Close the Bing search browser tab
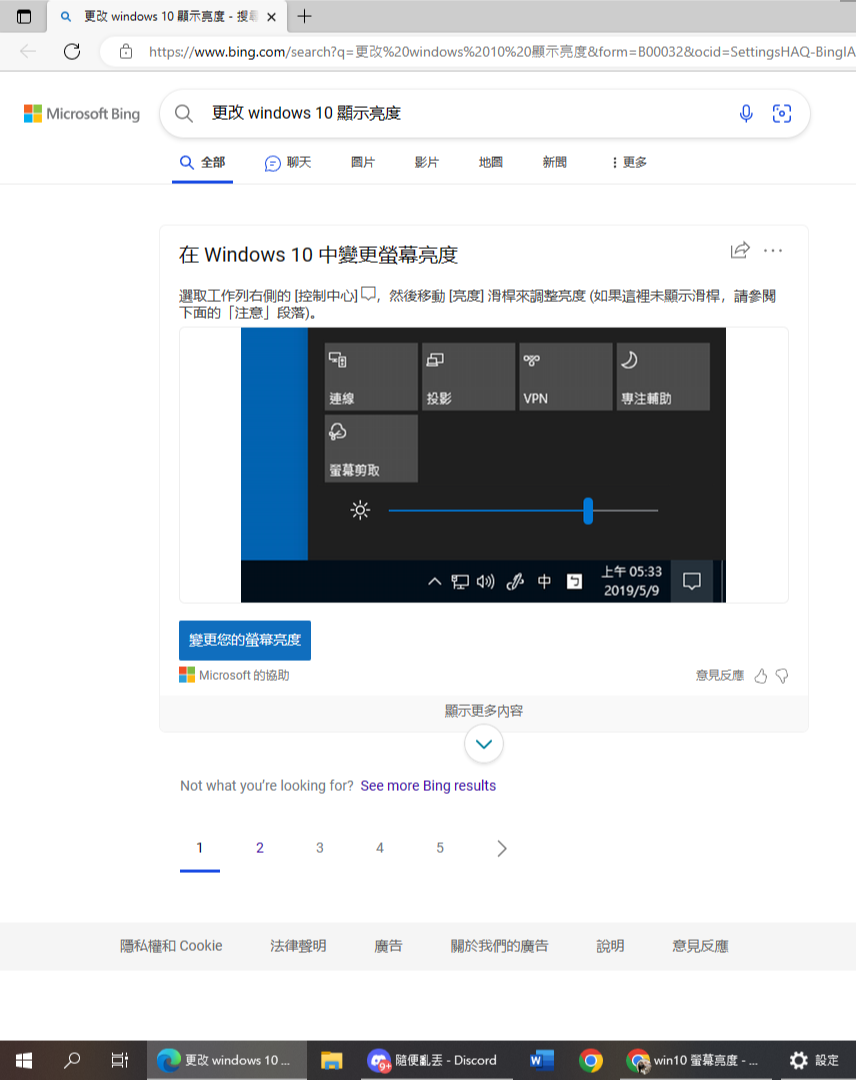This screenshot has height=1080, width=856. 271,17
